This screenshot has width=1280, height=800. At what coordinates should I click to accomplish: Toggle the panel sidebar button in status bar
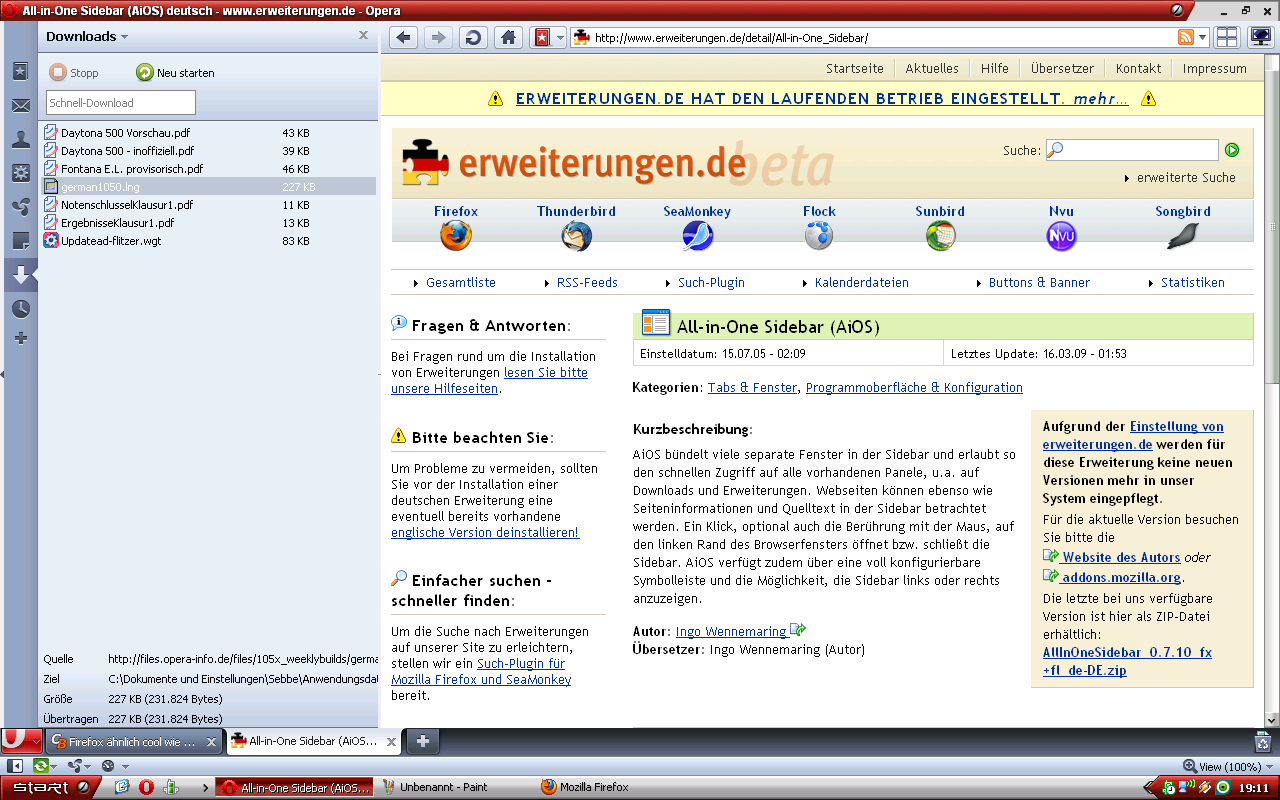coord(15,766)
